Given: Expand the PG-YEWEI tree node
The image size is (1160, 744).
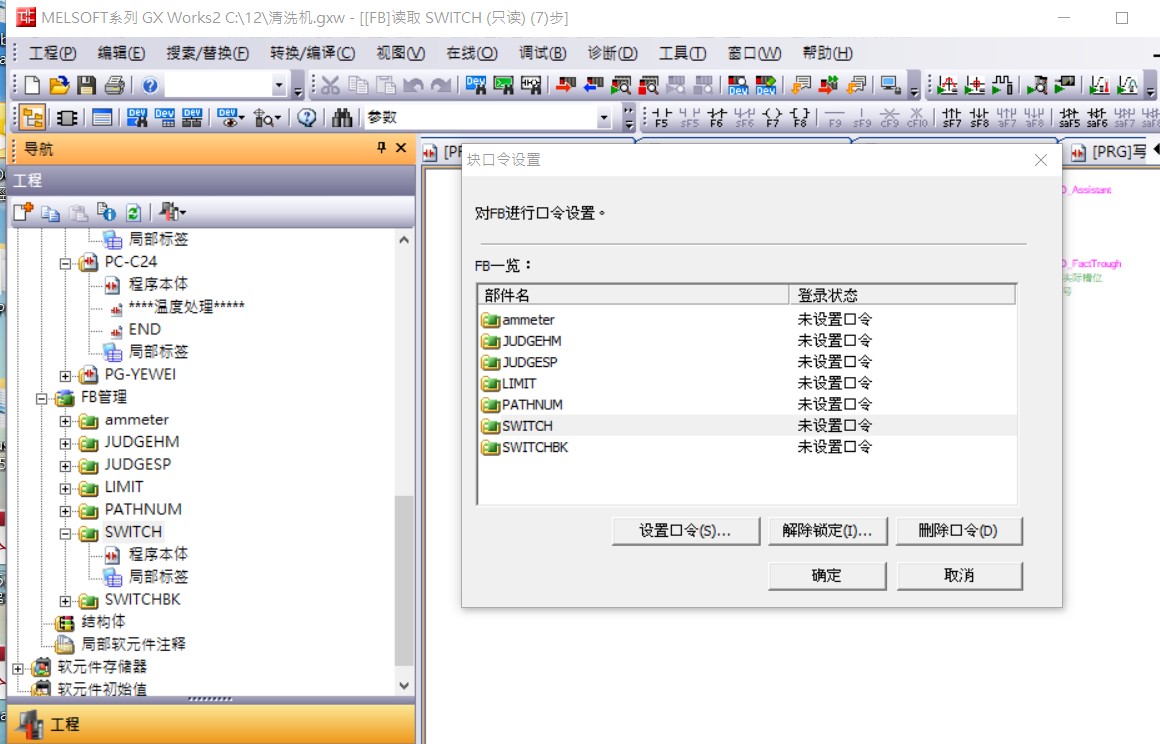Looking at the screenshot, I should point(66,375).
